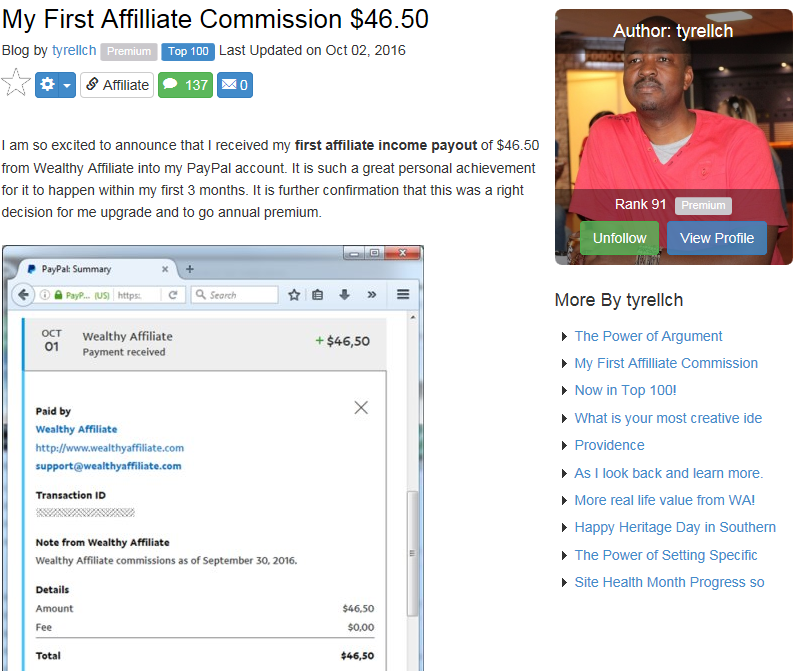Open 'The Power of Setting Specific' post

pyautogui.click(x=666, y=555)
